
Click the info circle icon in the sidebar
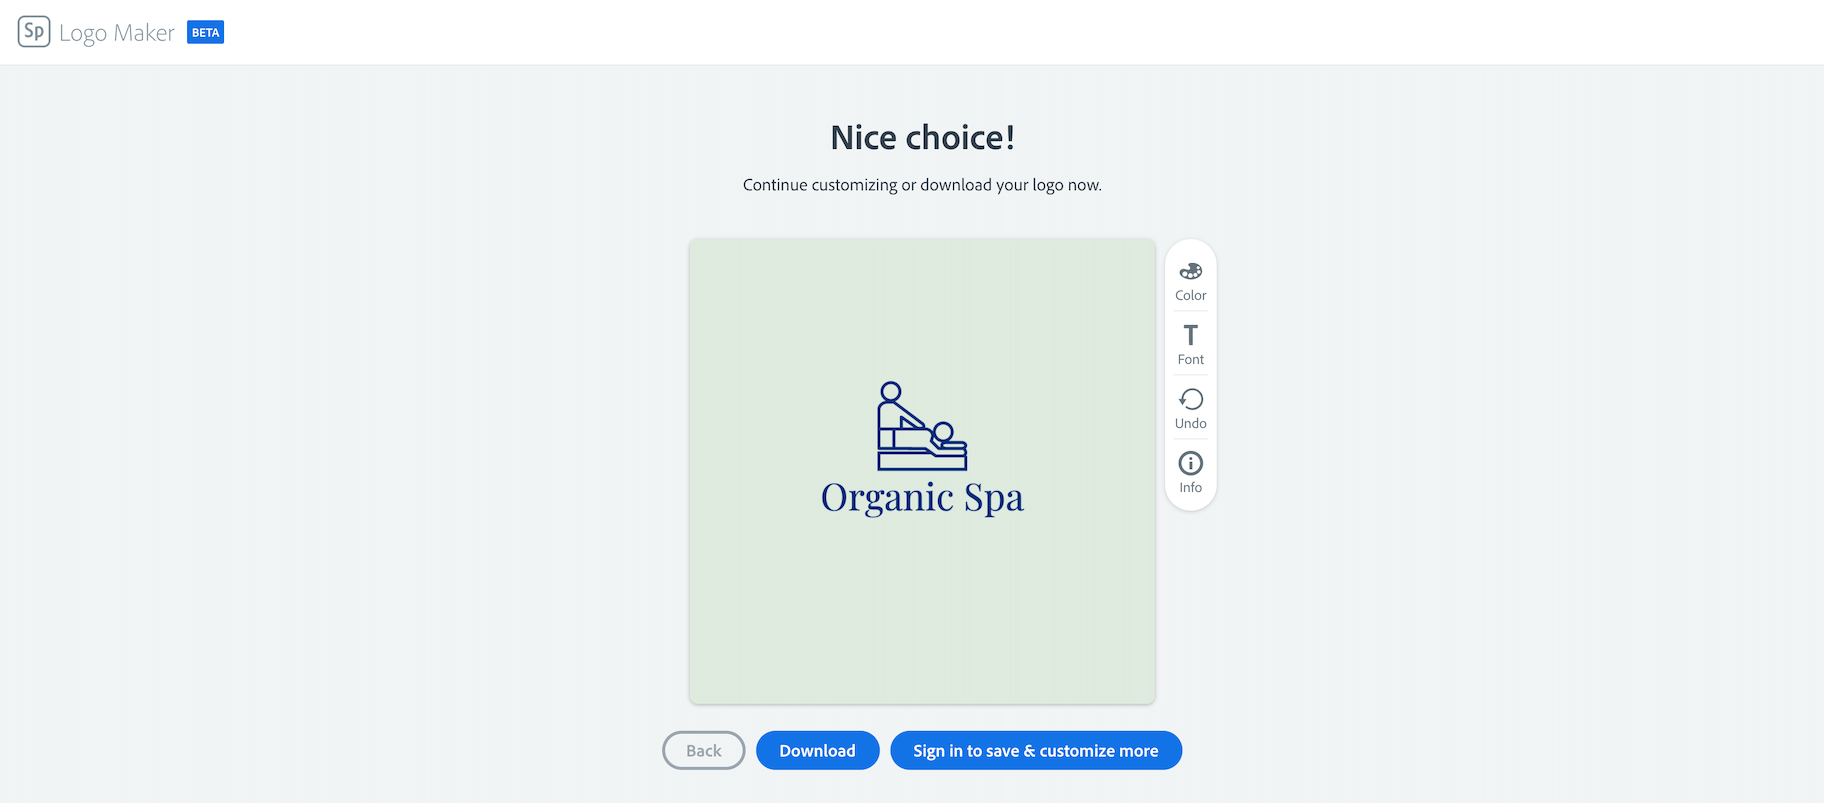(1190, 463)
